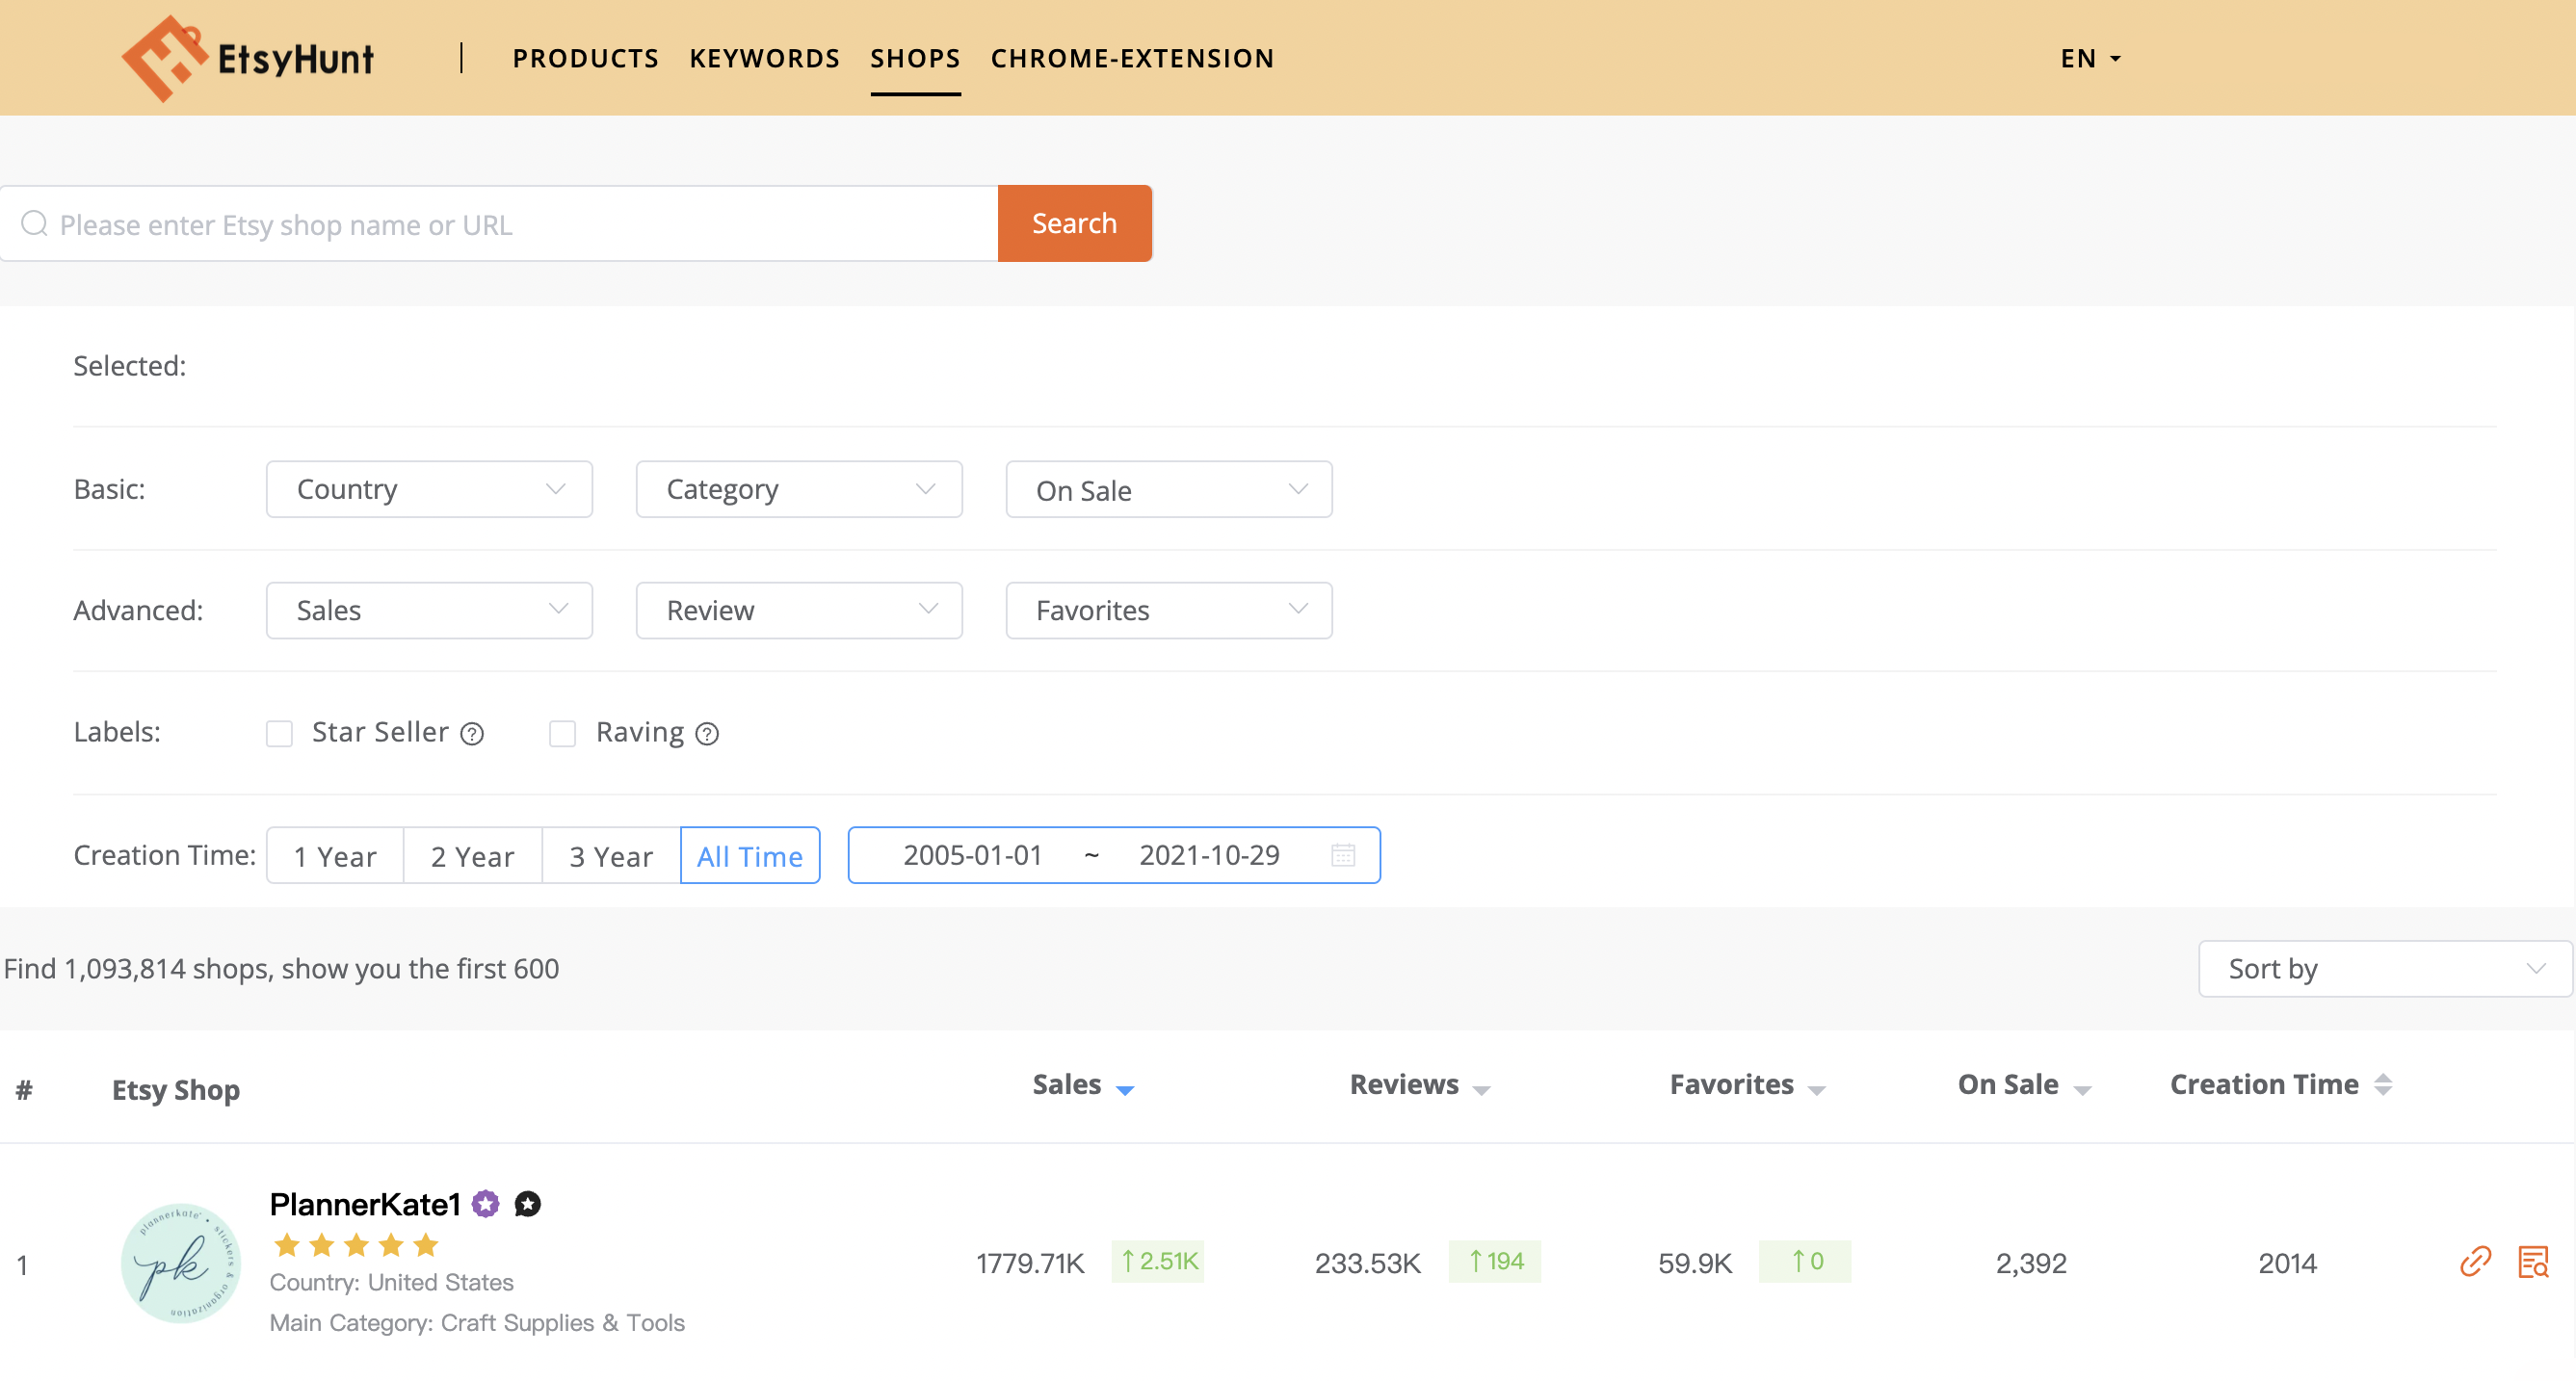
Task: Select the All Time creation time option
Action: 749,855
